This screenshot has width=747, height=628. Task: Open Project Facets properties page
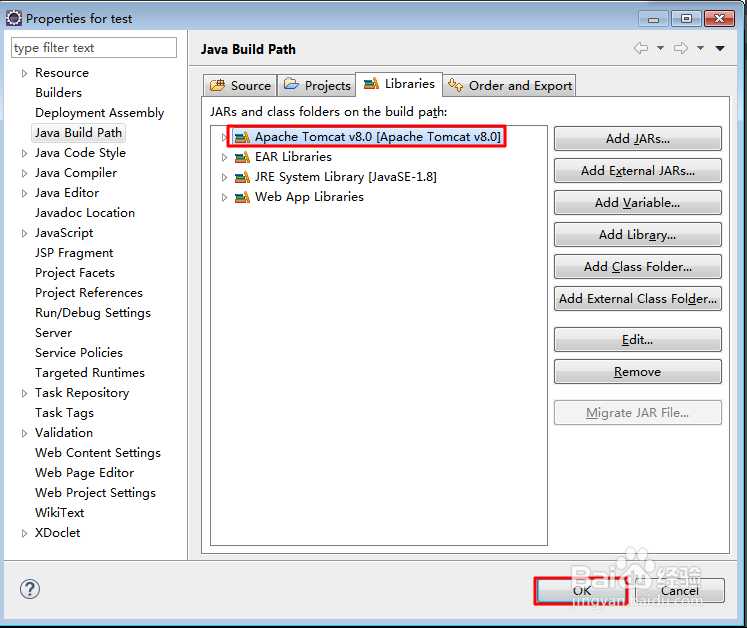point(75,273)
